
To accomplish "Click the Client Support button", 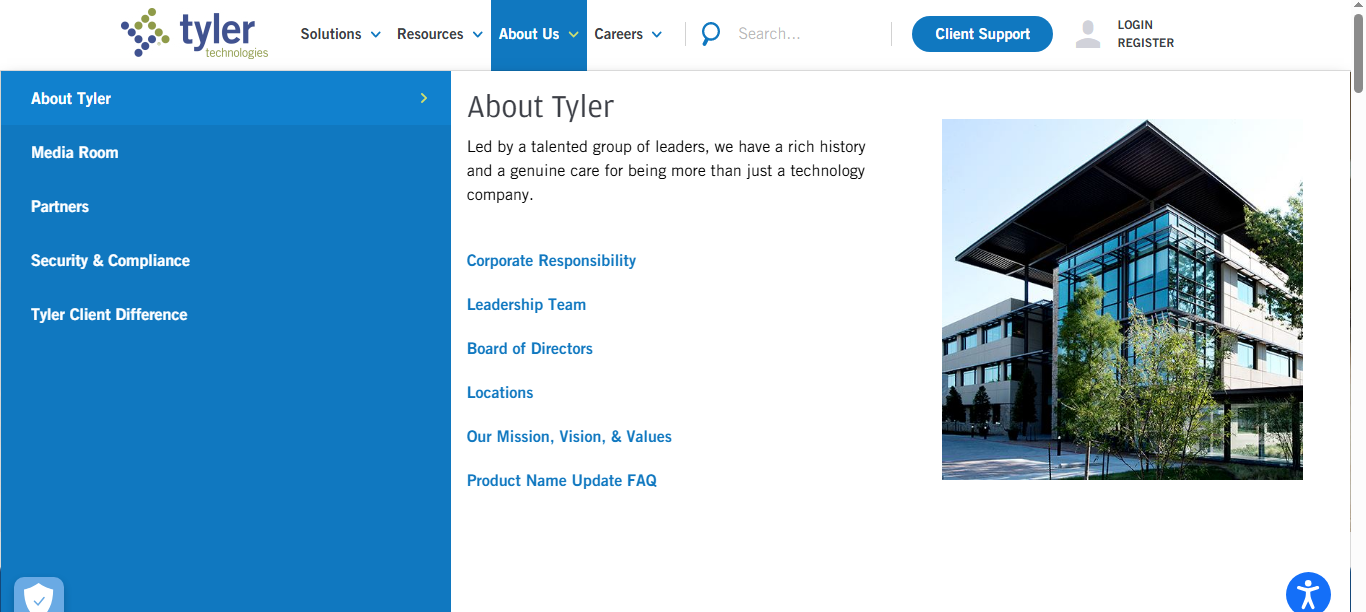I will tap(981, 33).
